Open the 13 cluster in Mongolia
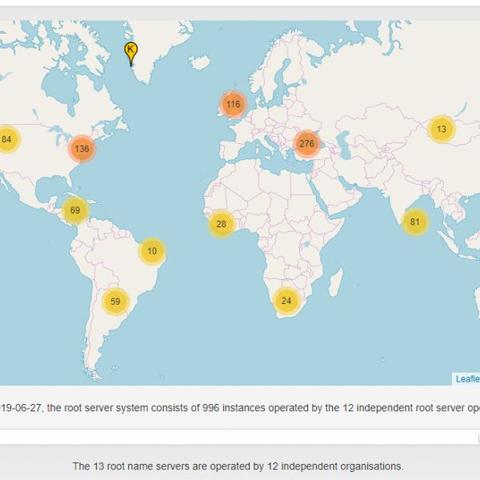 [442, 129]
